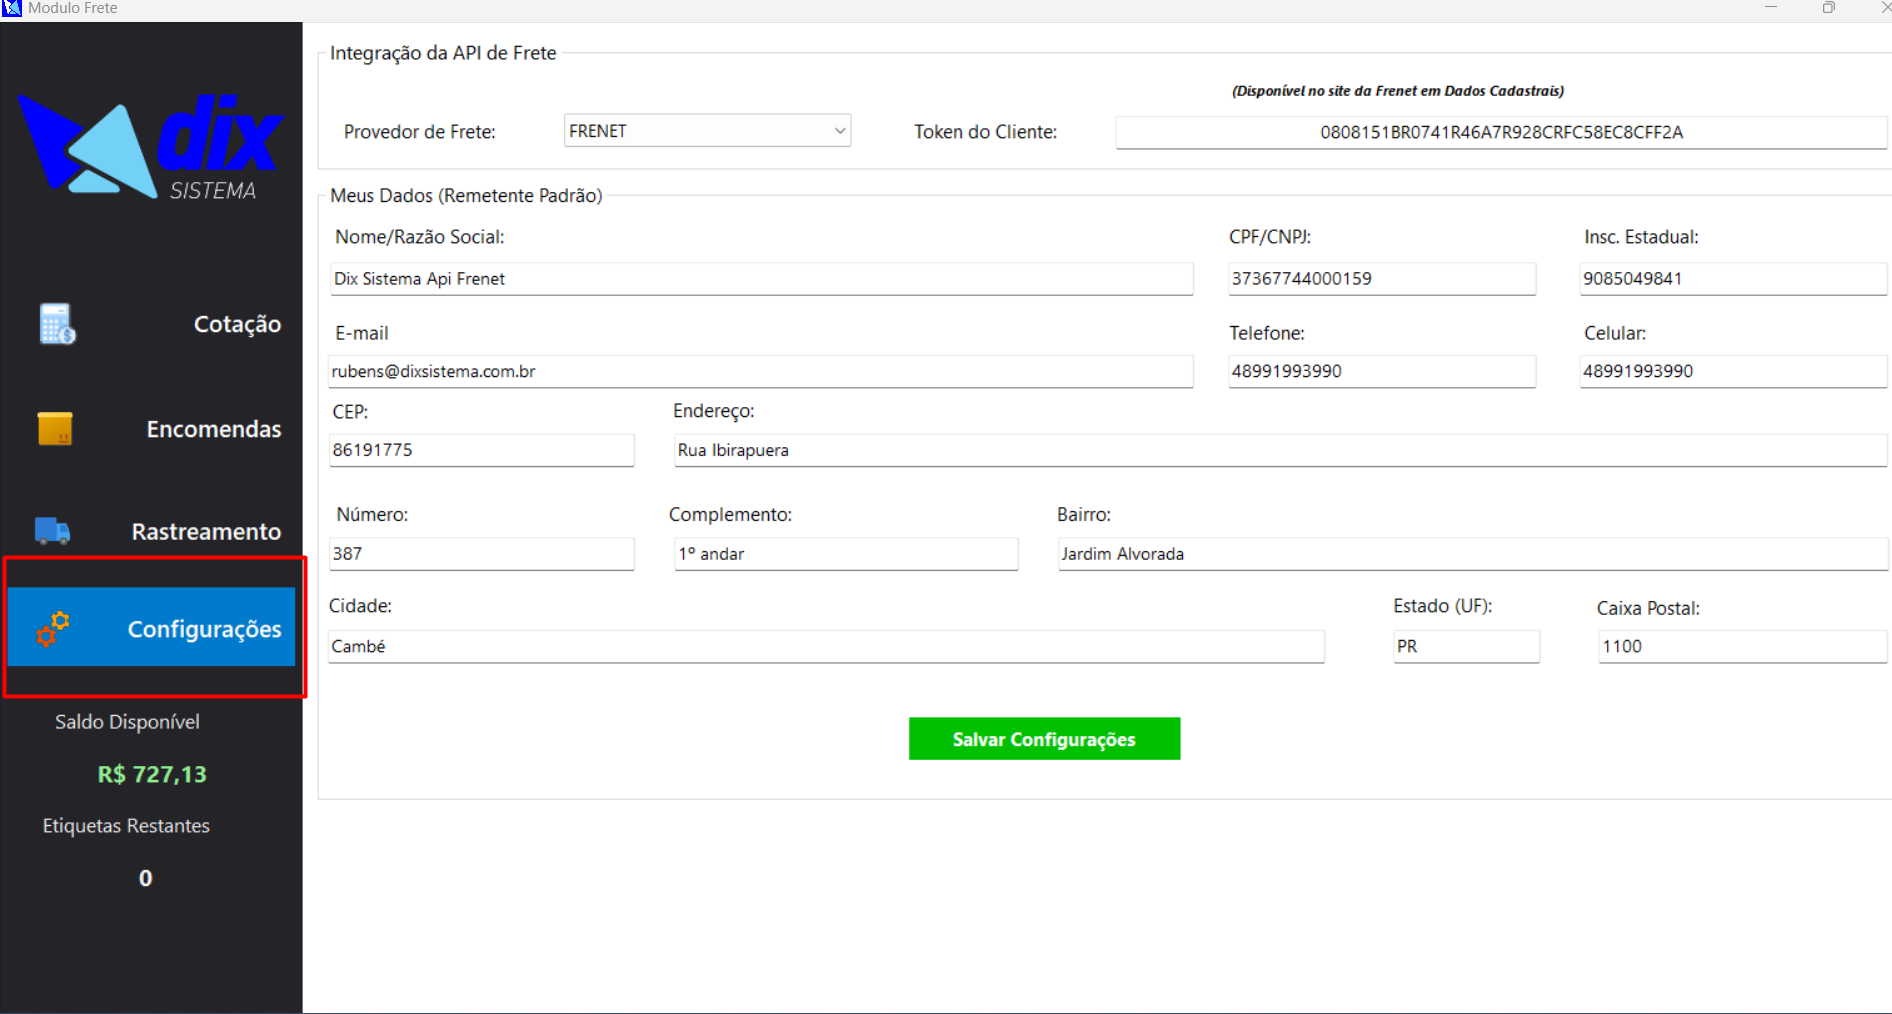
Task: Select the CEP field
Action: coord(481,449)
